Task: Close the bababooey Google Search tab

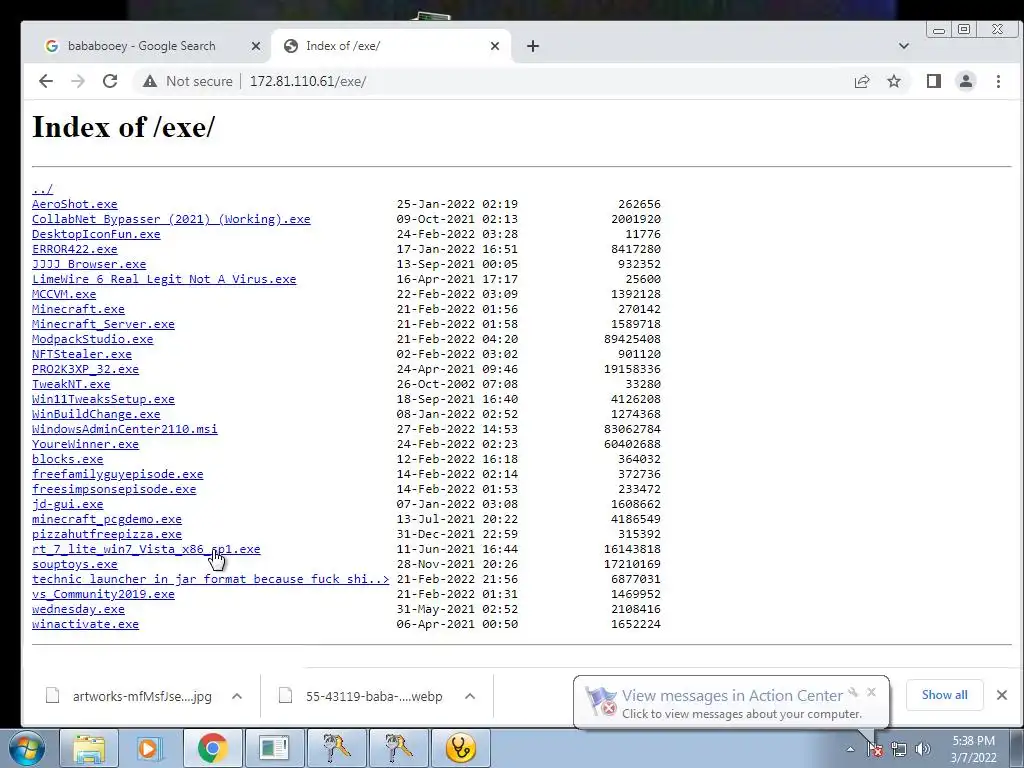Action: 256,46
